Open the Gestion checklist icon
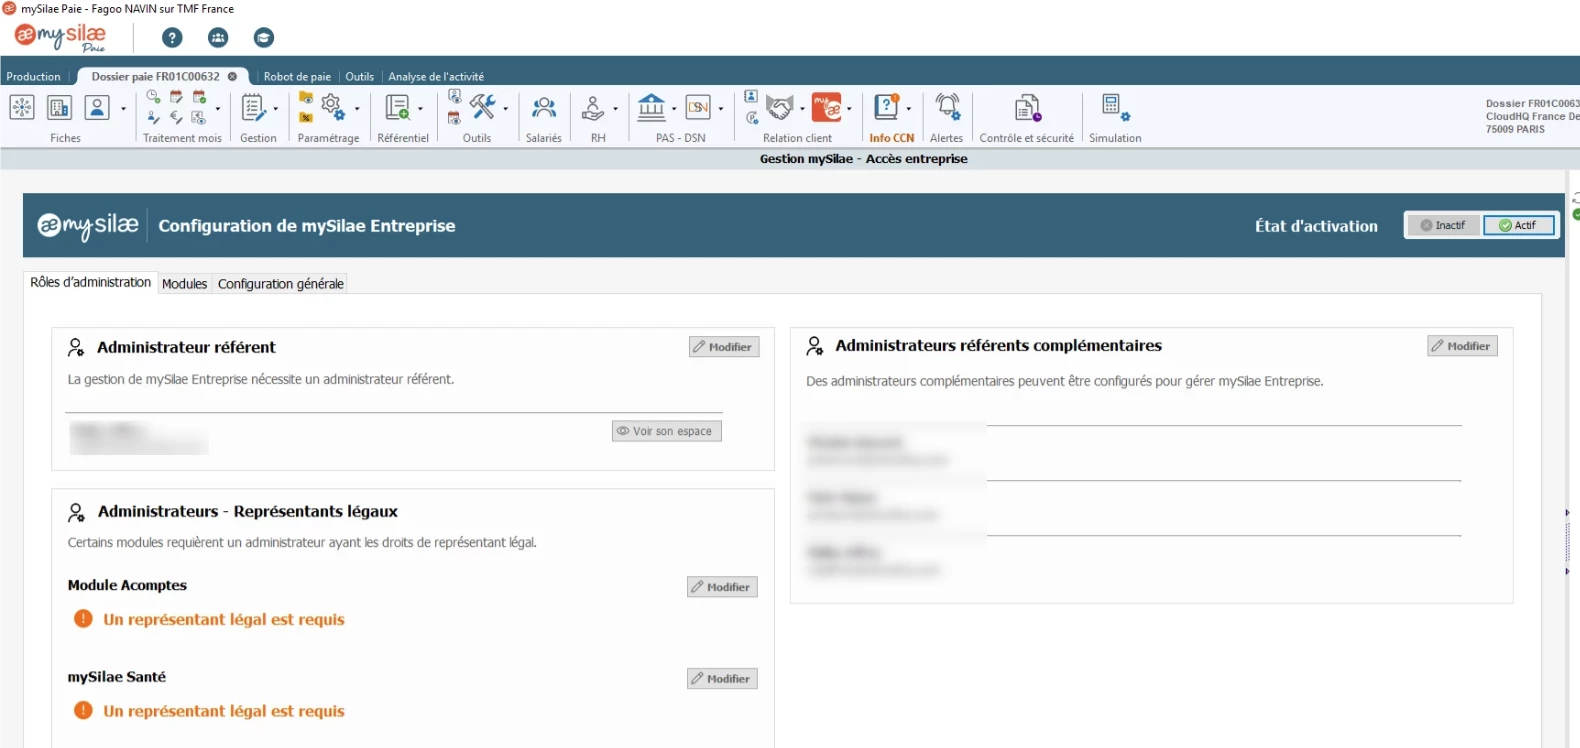Screen dimensions: 1580x748 point(254,107)
